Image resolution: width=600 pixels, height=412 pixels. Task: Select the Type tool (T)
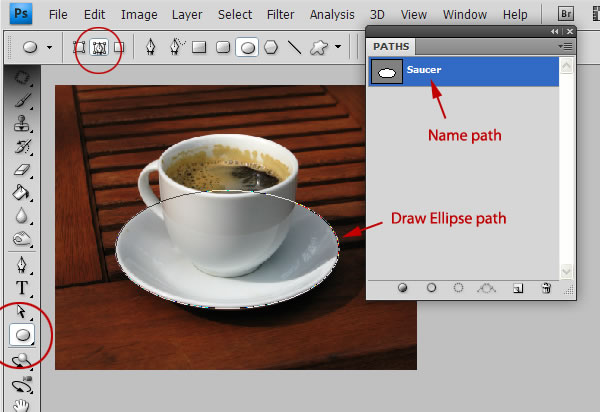point(22,288)
